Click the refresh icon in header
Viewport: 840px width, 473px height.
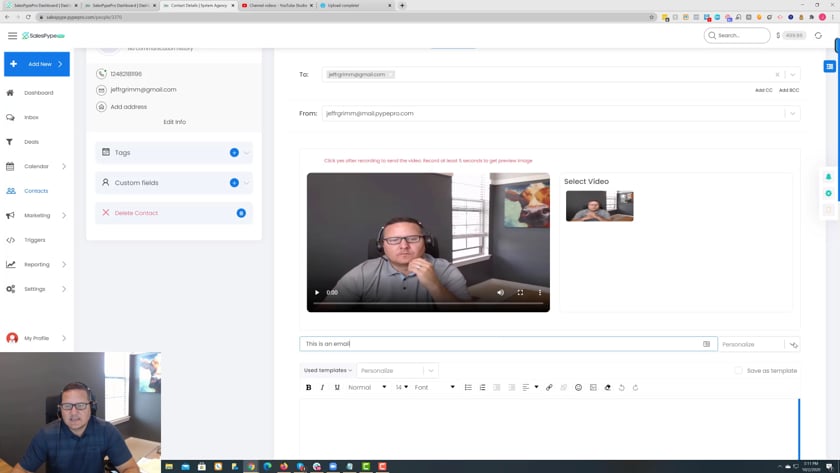pyautogui.click(x=818, y=35)
